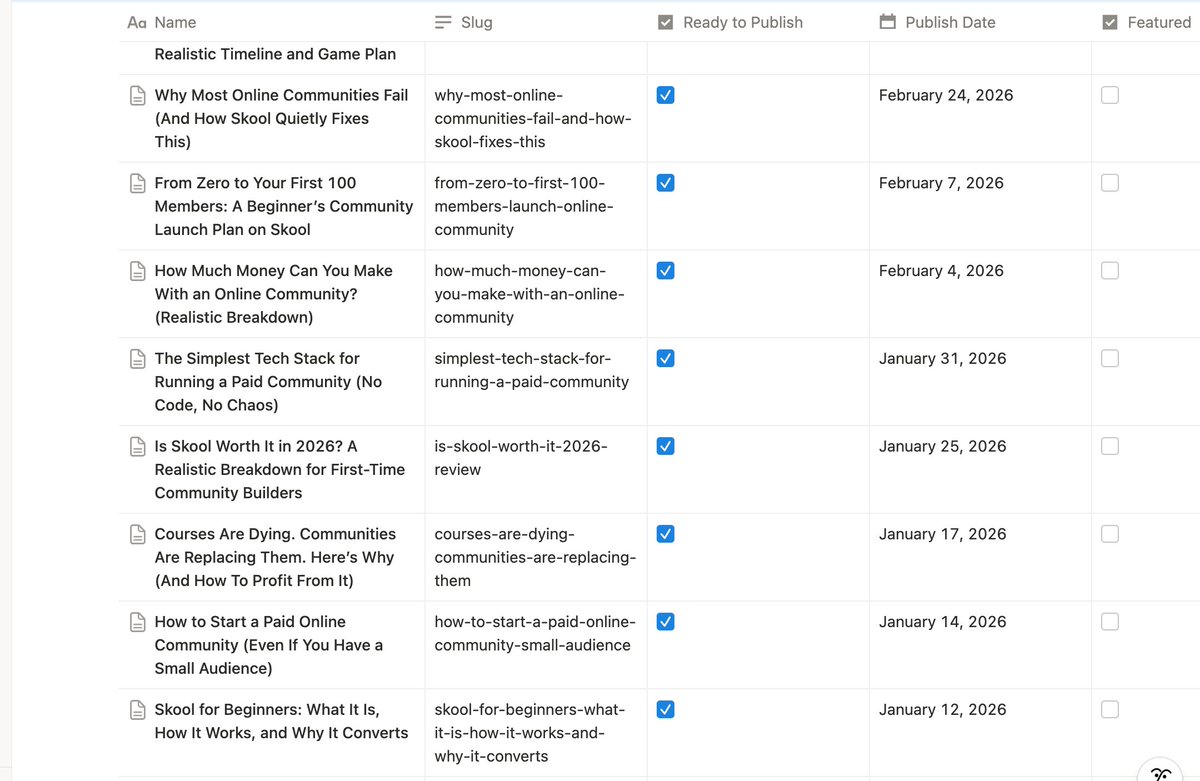The height and width of the screenshot is (781, 1200).
Task: Check Featured box for January 25, 2026 row
Action: pos(1110,446)
